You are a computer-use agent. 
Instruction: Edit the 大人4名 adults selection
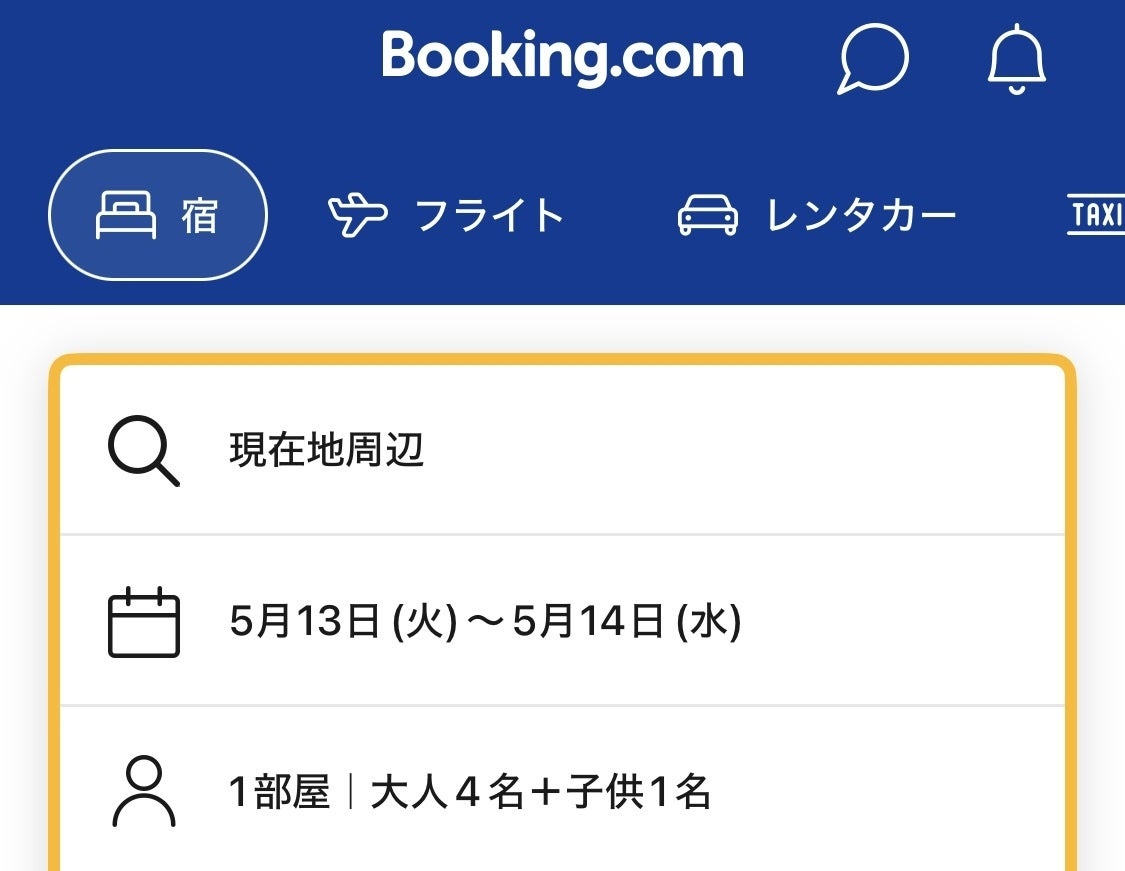click(446, 793)
